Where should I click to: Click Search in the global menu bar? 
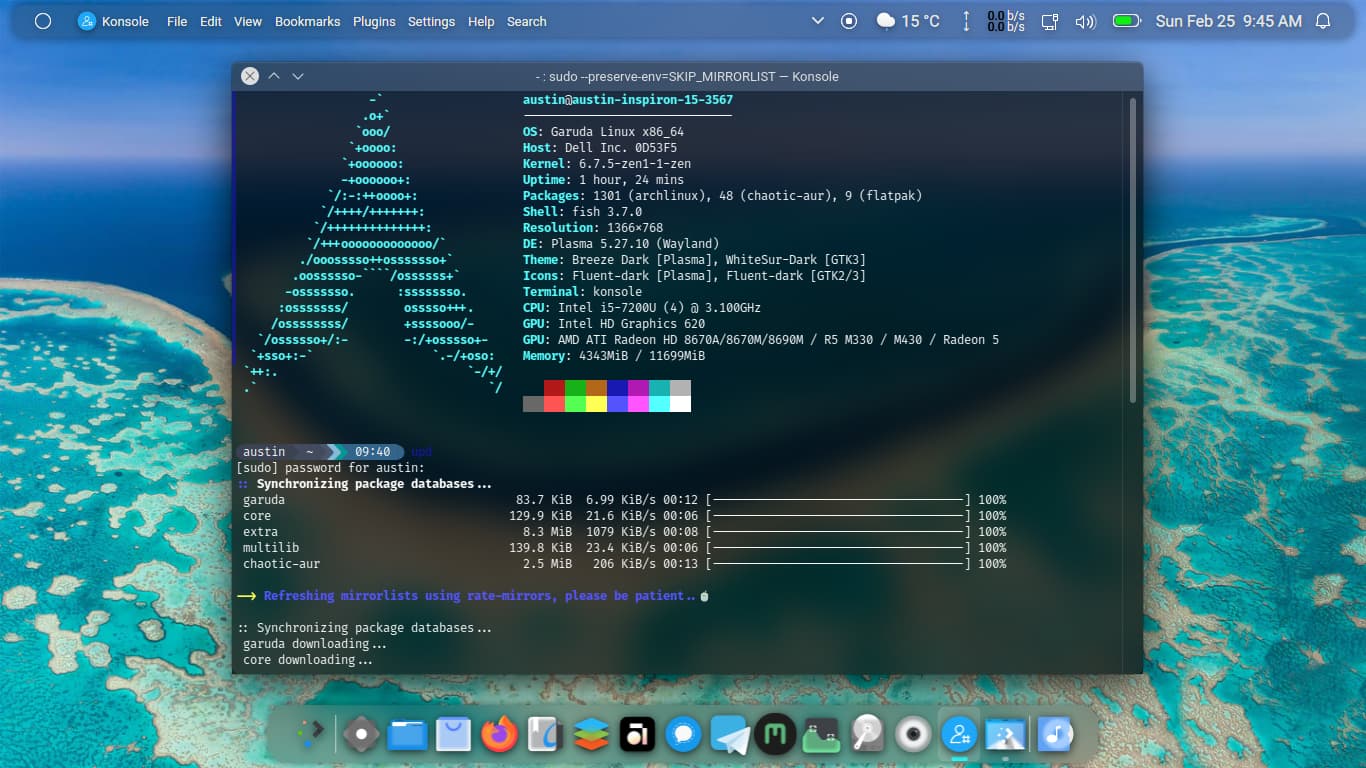coord(526,21)
